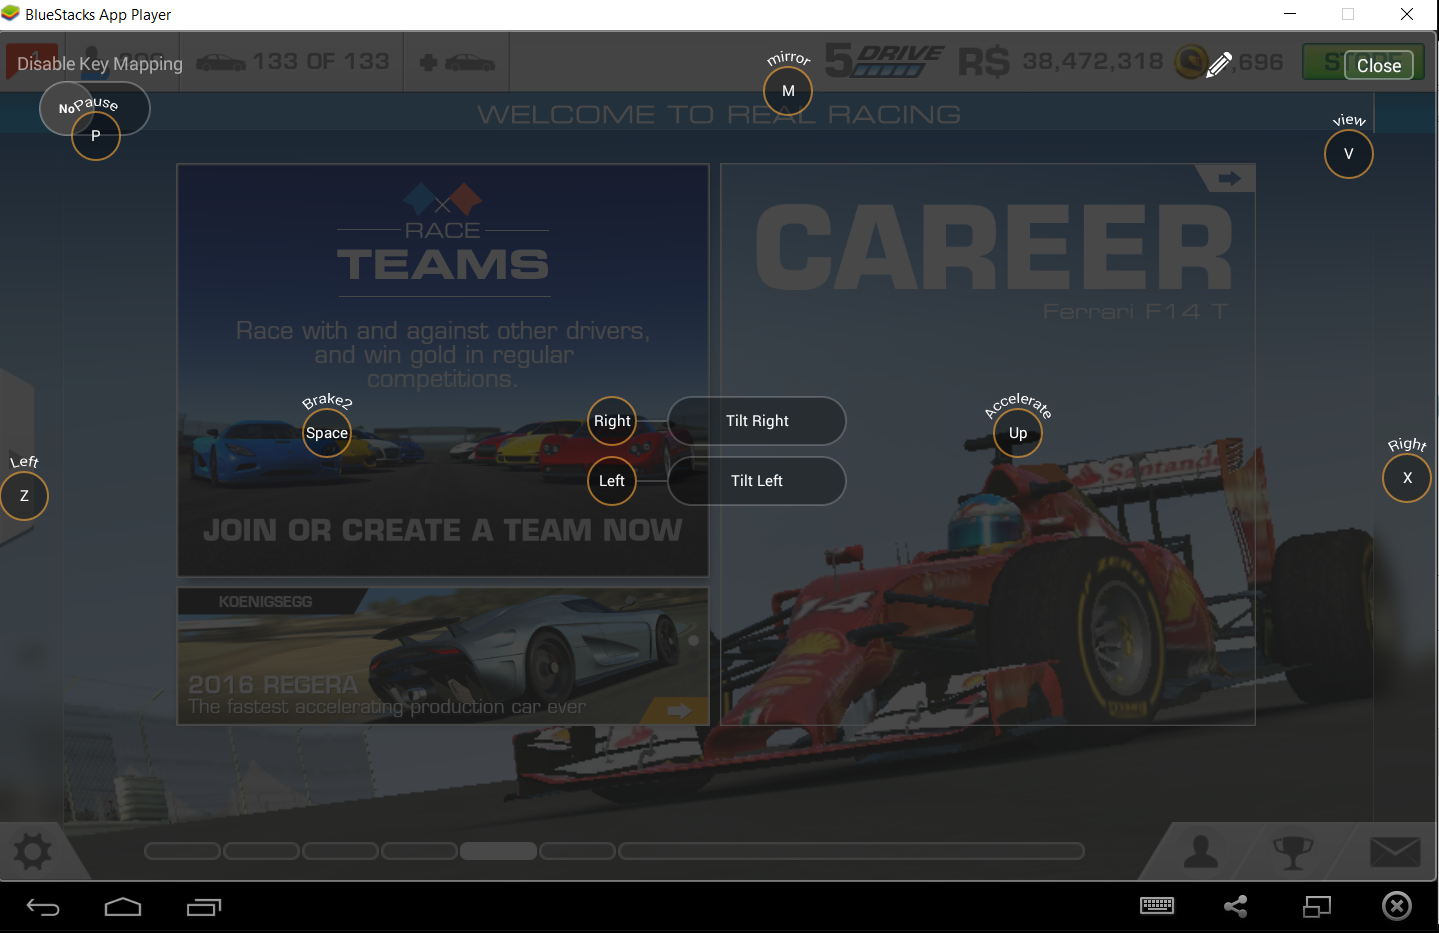1439x933 pixels.
Task: Close the key mapping overlay
Action: tap(1379, 66)
